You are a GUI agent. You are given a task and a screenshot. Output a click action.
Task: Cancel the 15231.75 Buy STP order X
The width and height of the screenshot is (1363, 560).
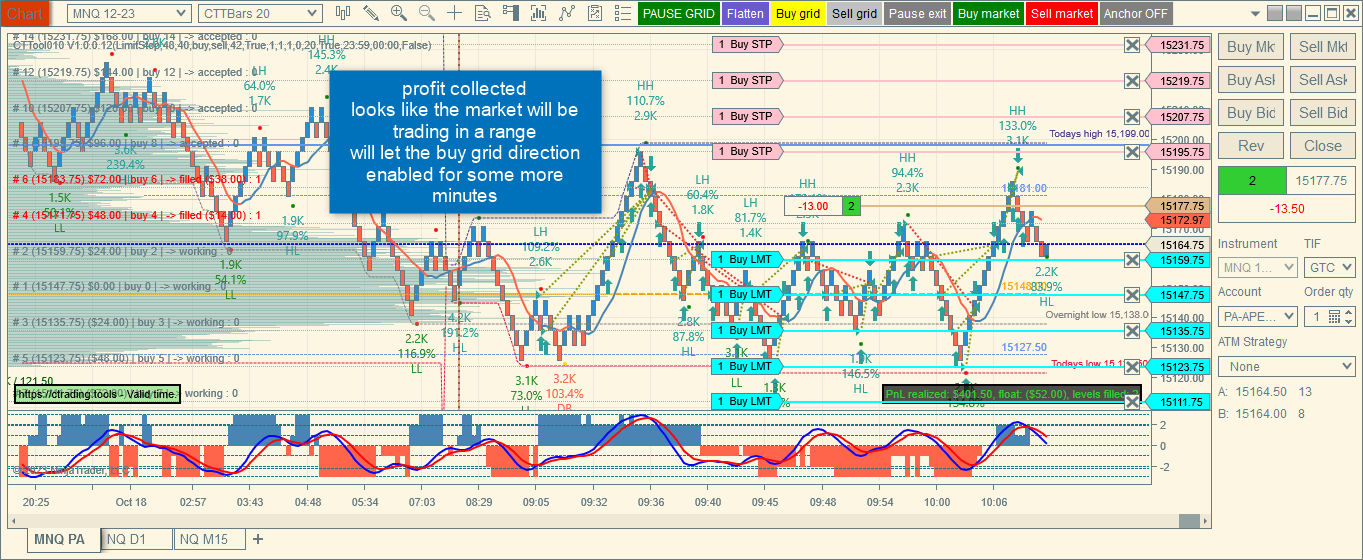click(x=1132, y=45)
